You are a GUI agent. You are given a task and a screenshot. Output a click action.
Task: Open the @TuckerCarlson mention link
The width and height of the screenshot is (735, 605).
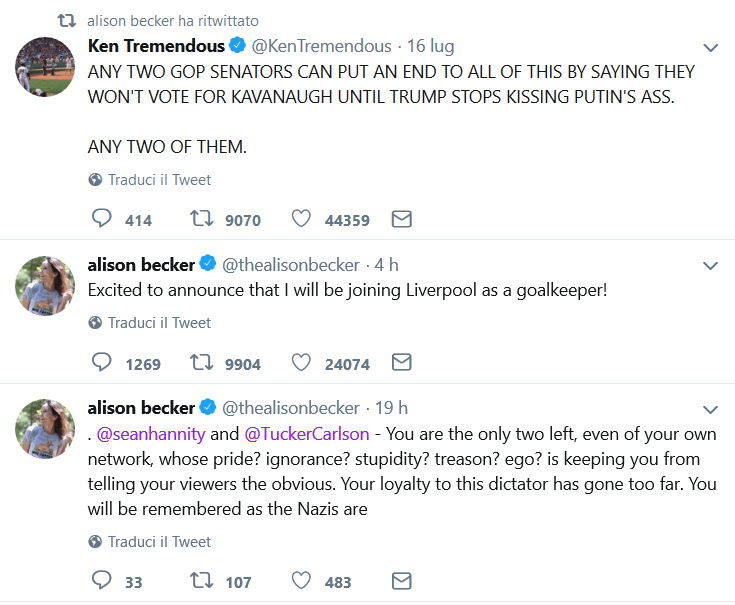[x=307, y=434]
